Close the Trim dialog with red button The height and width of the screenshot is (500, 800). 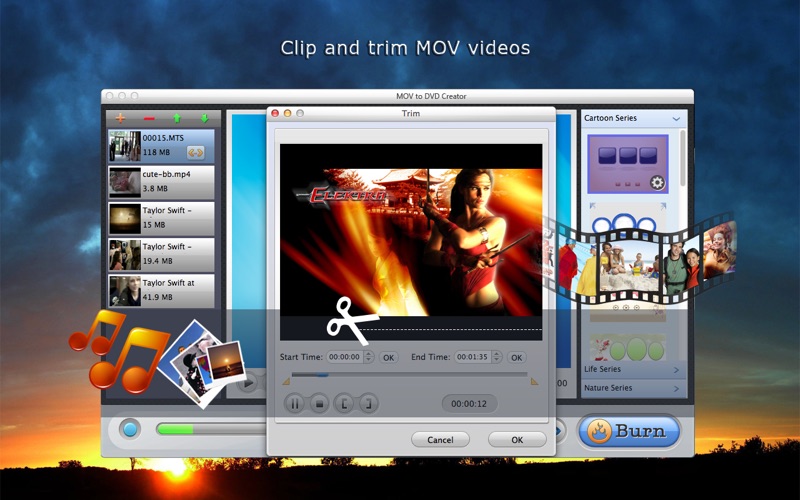pyautogui.click(x=275, y=113)
